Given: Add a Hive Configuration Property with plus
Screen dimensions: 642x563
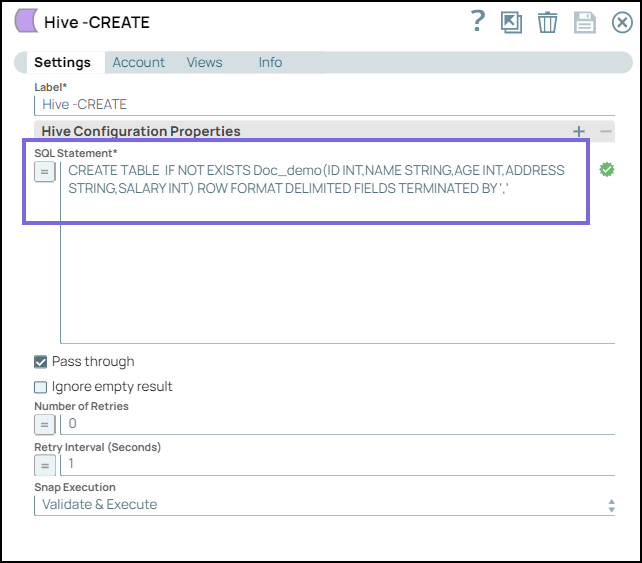Looking at the screenshot, I should [579, 131].
